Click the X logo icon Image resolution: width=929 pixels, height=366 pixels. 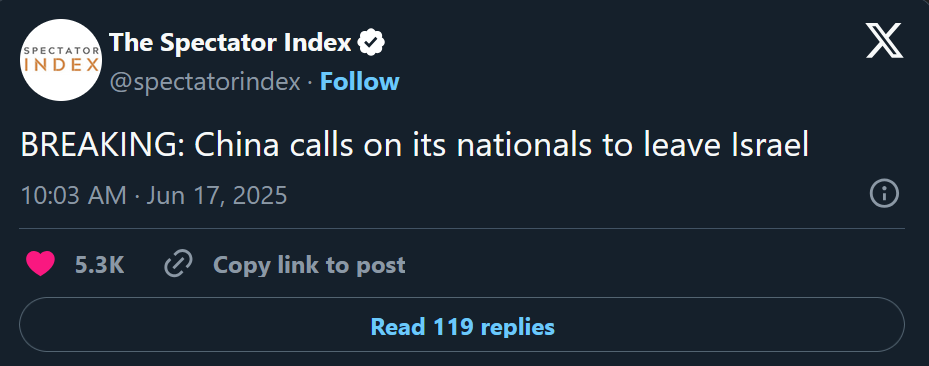(x=885, y=40)
